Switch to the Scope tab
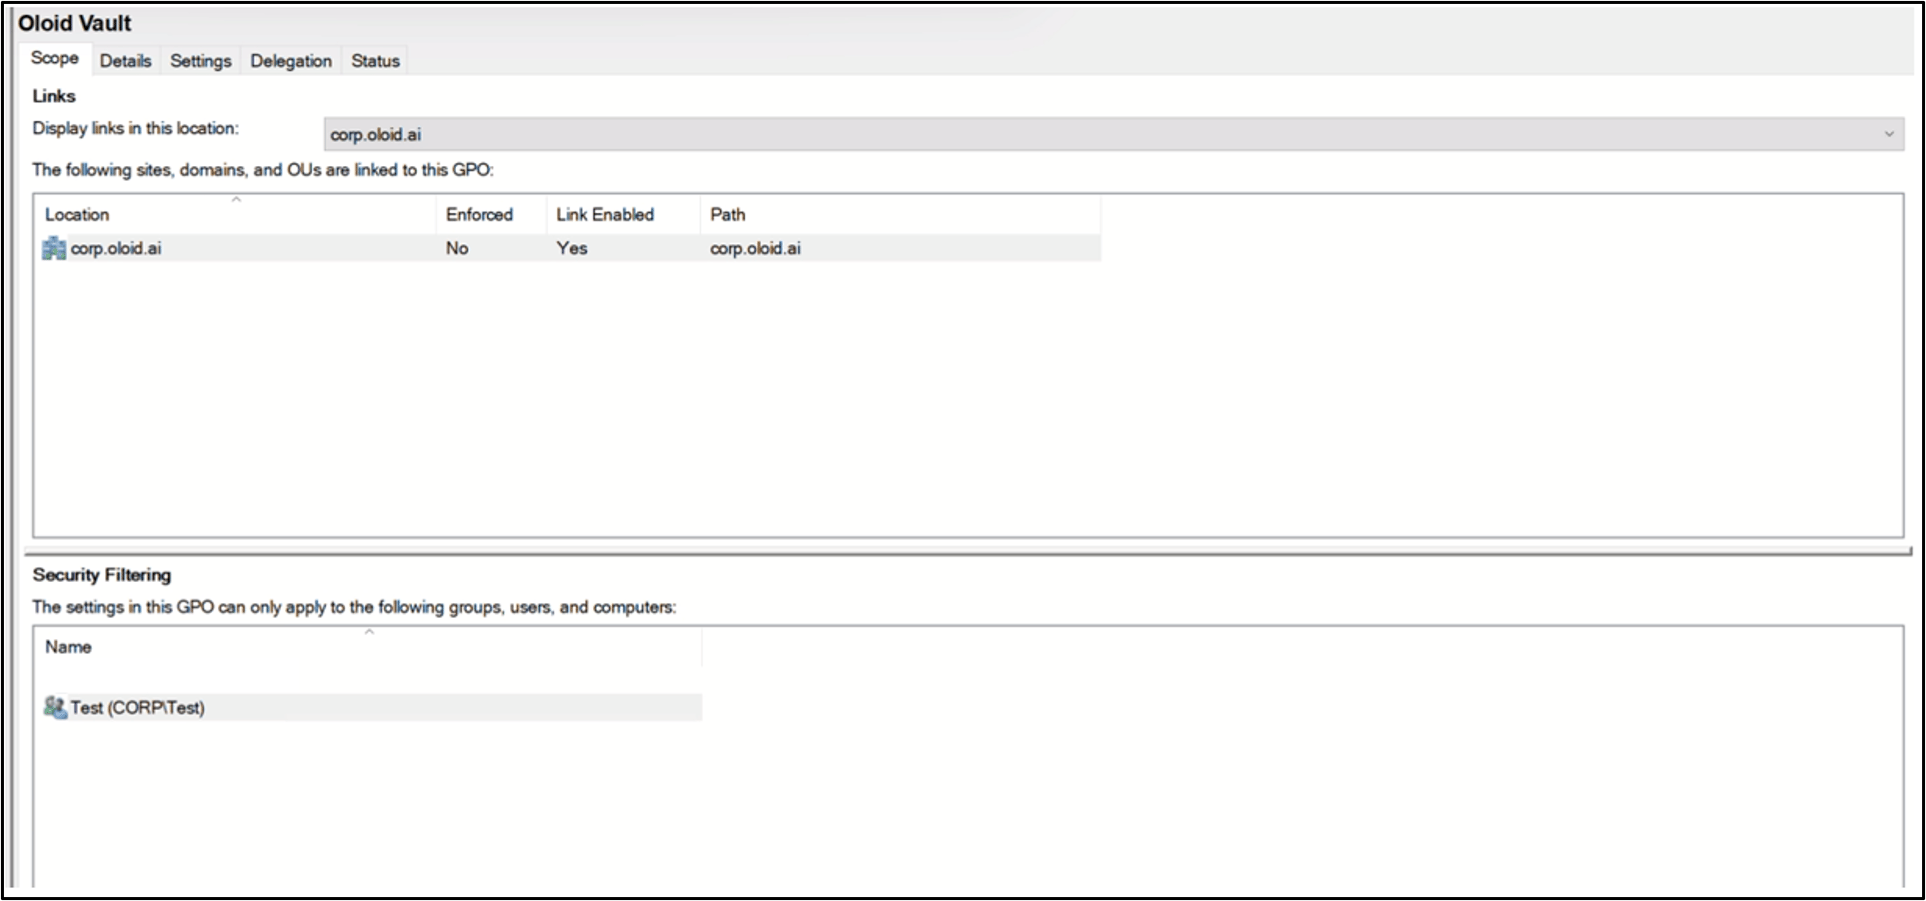 point(55,58)
